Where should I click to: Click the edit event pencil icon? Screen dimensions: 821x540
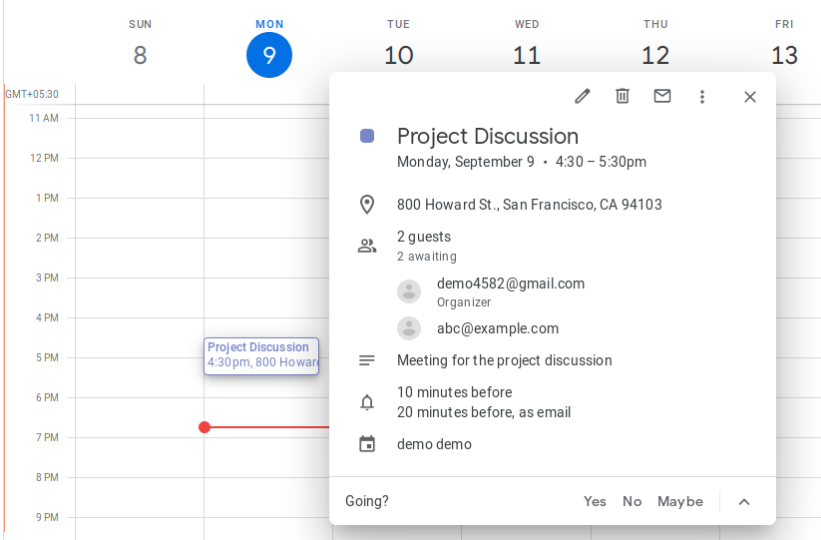(582, 96)
